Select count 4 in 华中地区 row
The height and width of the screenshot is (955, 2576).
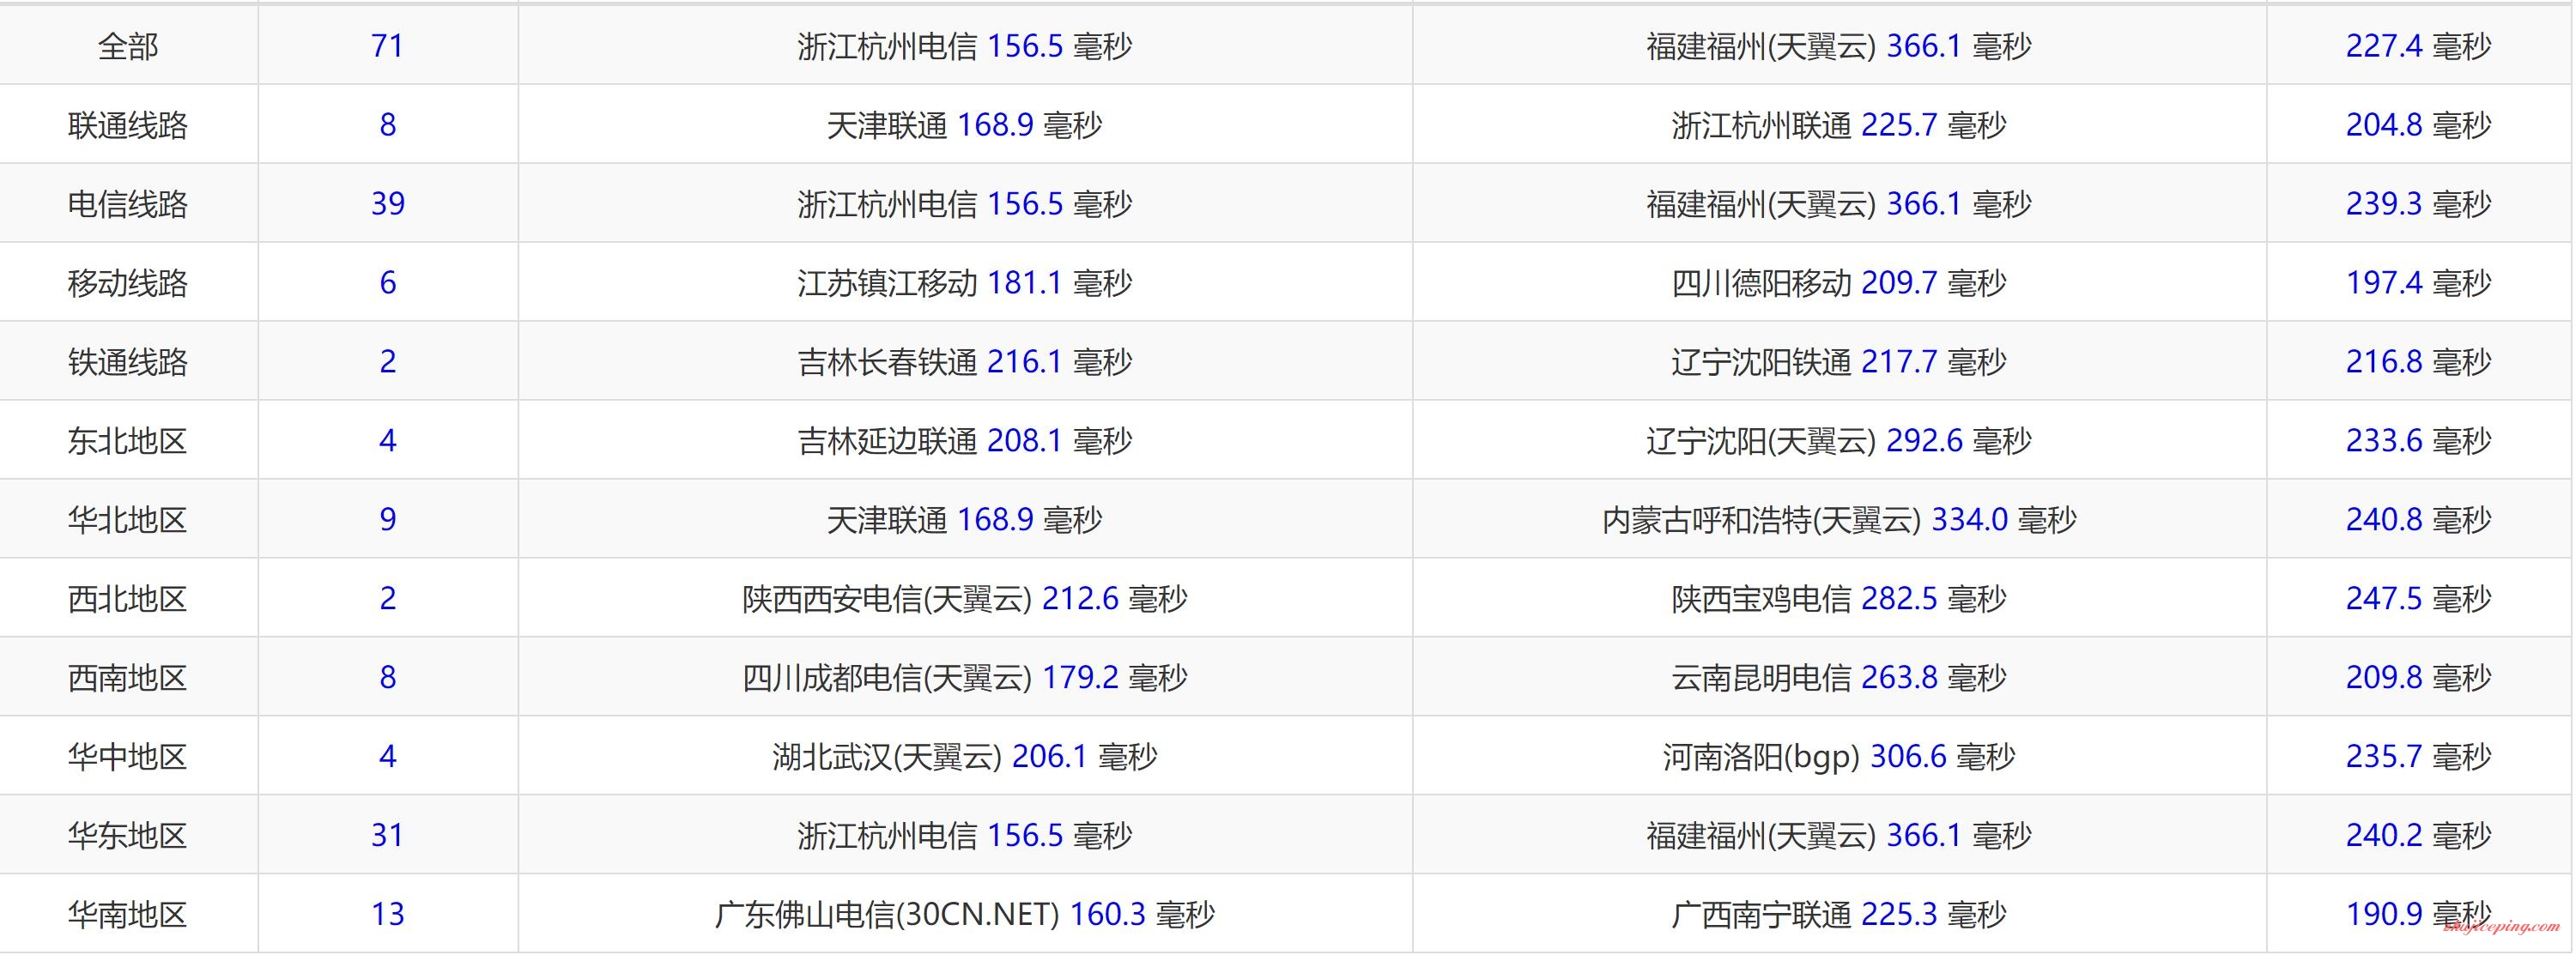pyautogui.click(x=387, y=757)
